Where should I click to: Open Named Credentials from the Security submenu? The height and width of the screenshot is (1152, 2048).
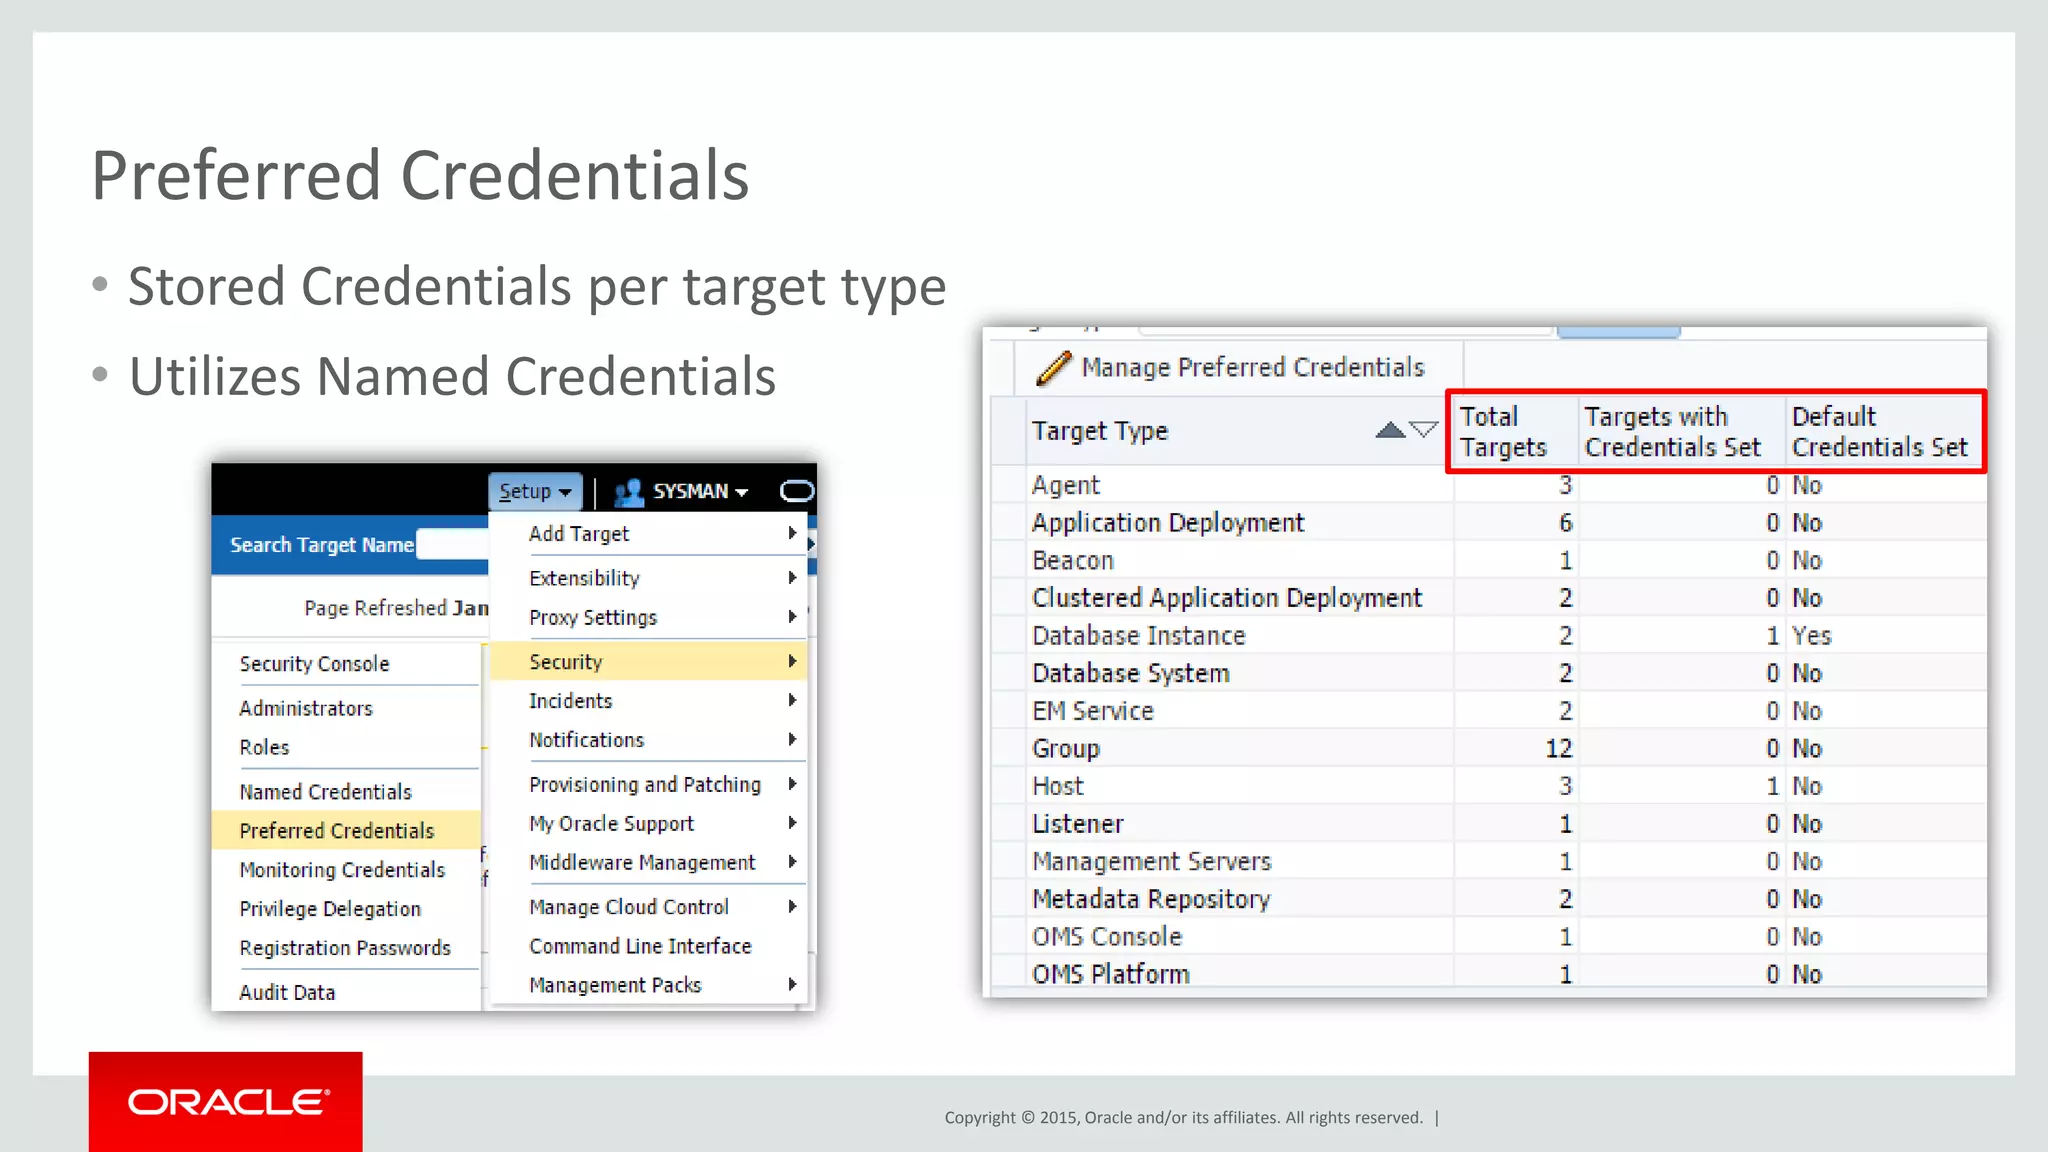(x=347, y=791)
